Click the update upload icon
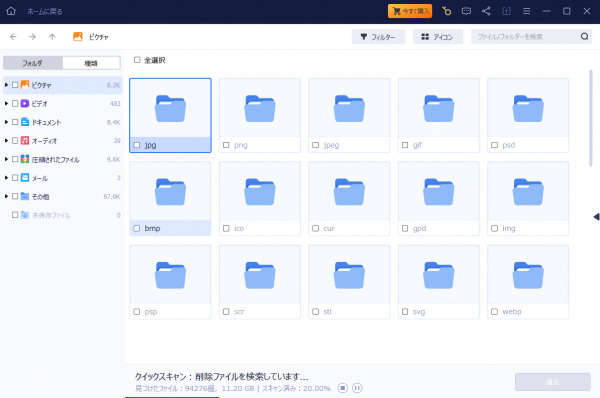 [x=506, y=11]
